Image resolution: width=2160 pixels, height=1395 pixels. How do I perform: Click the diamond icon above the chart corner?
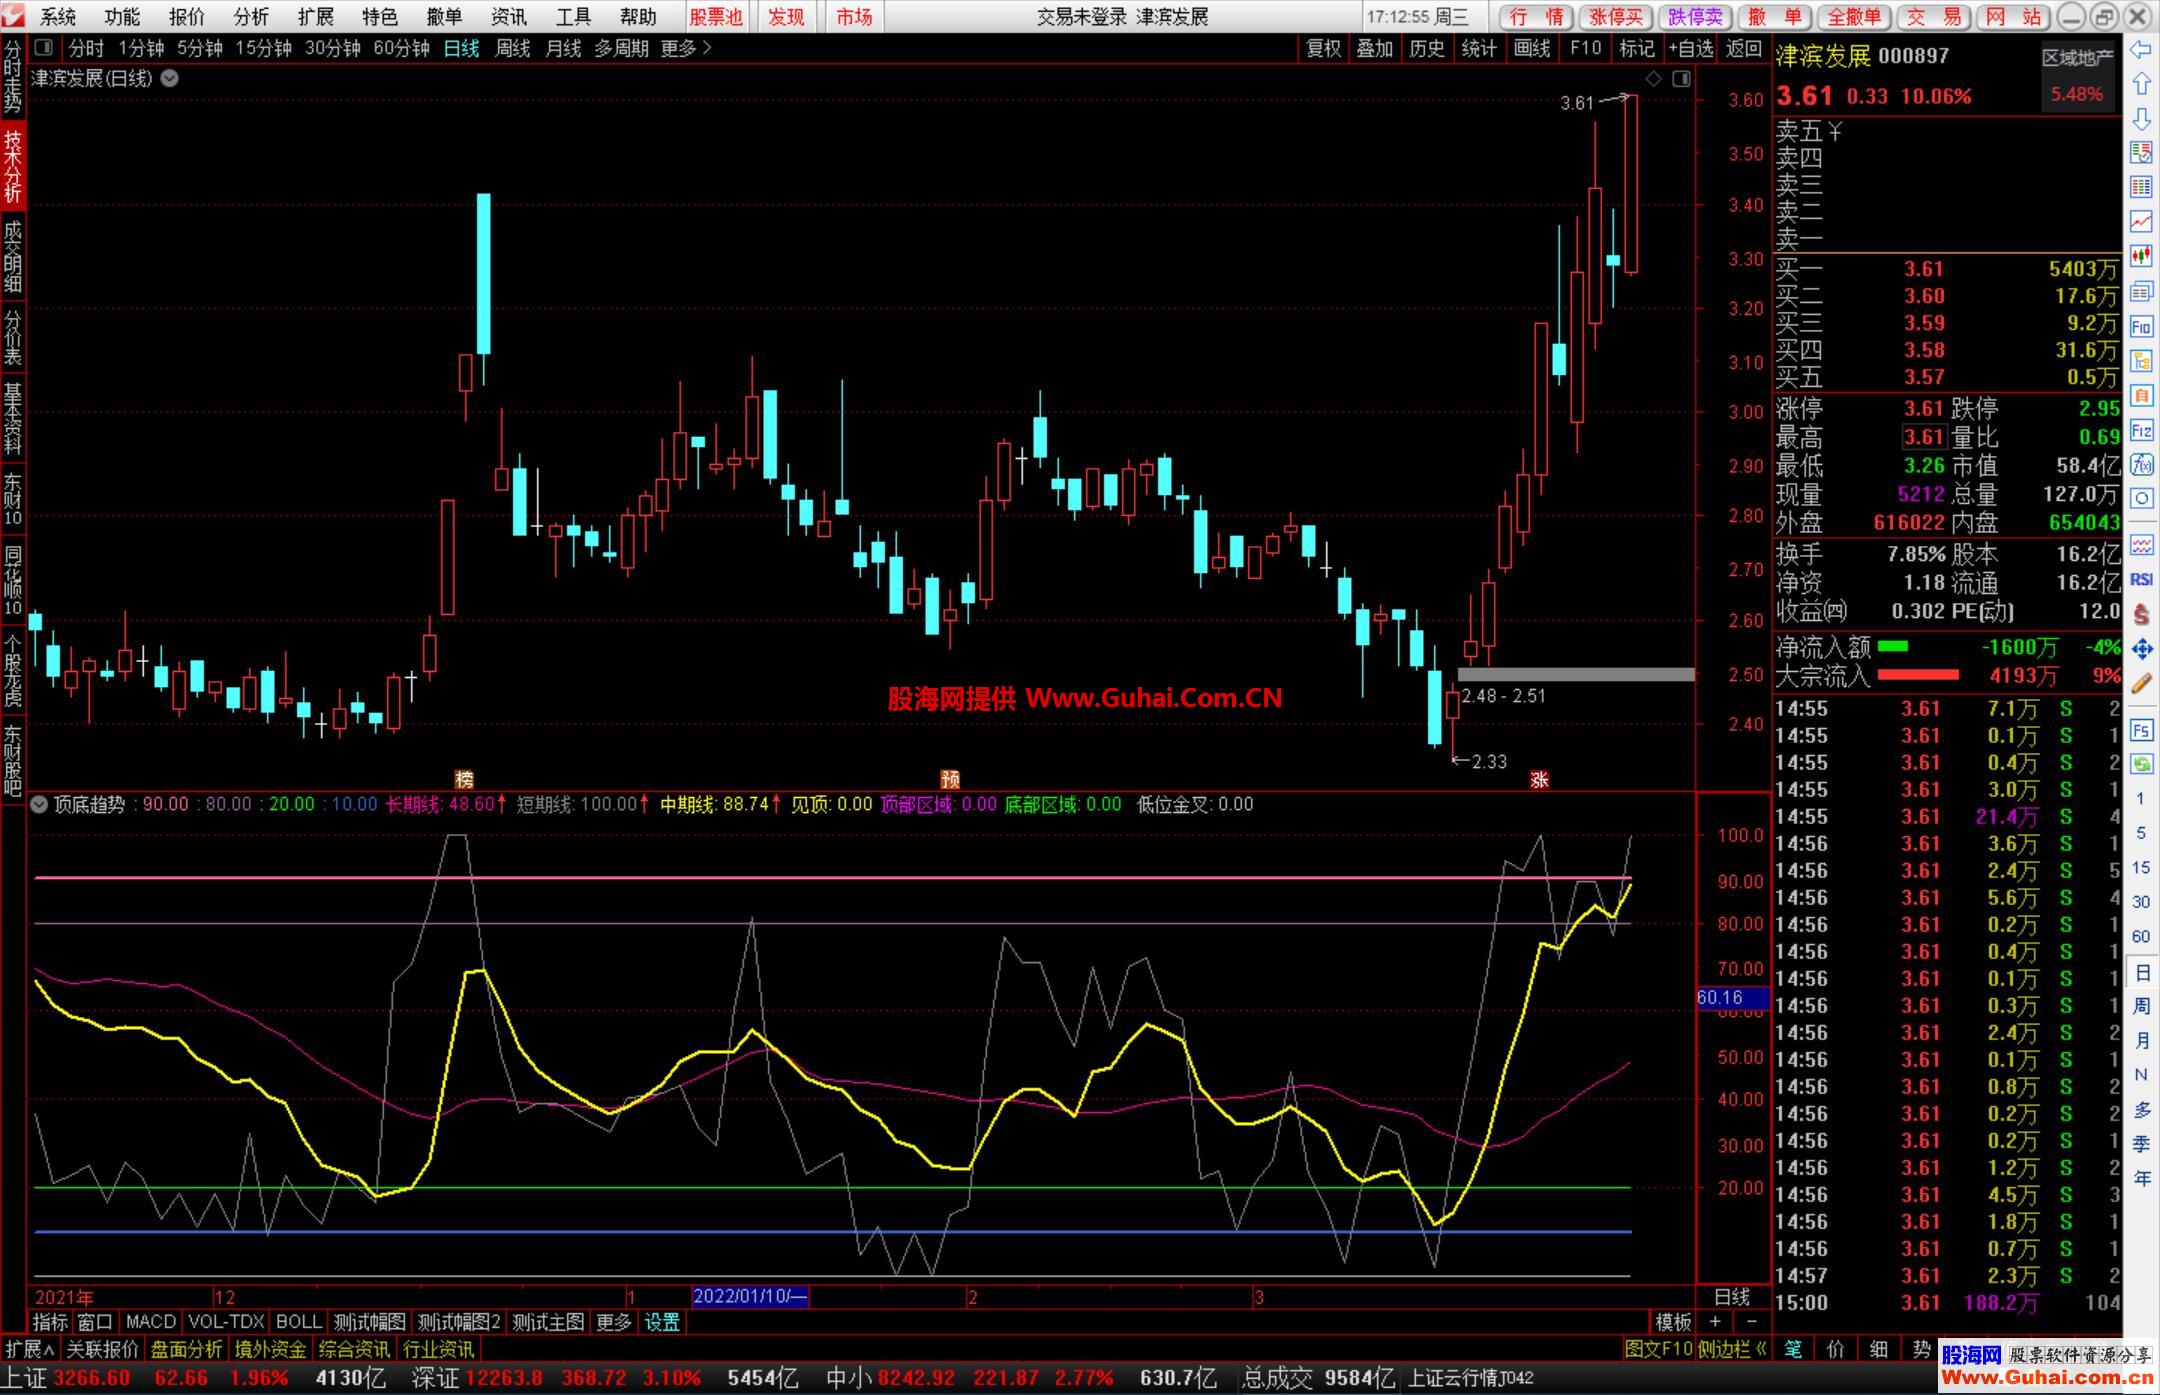pos(1654,79)
